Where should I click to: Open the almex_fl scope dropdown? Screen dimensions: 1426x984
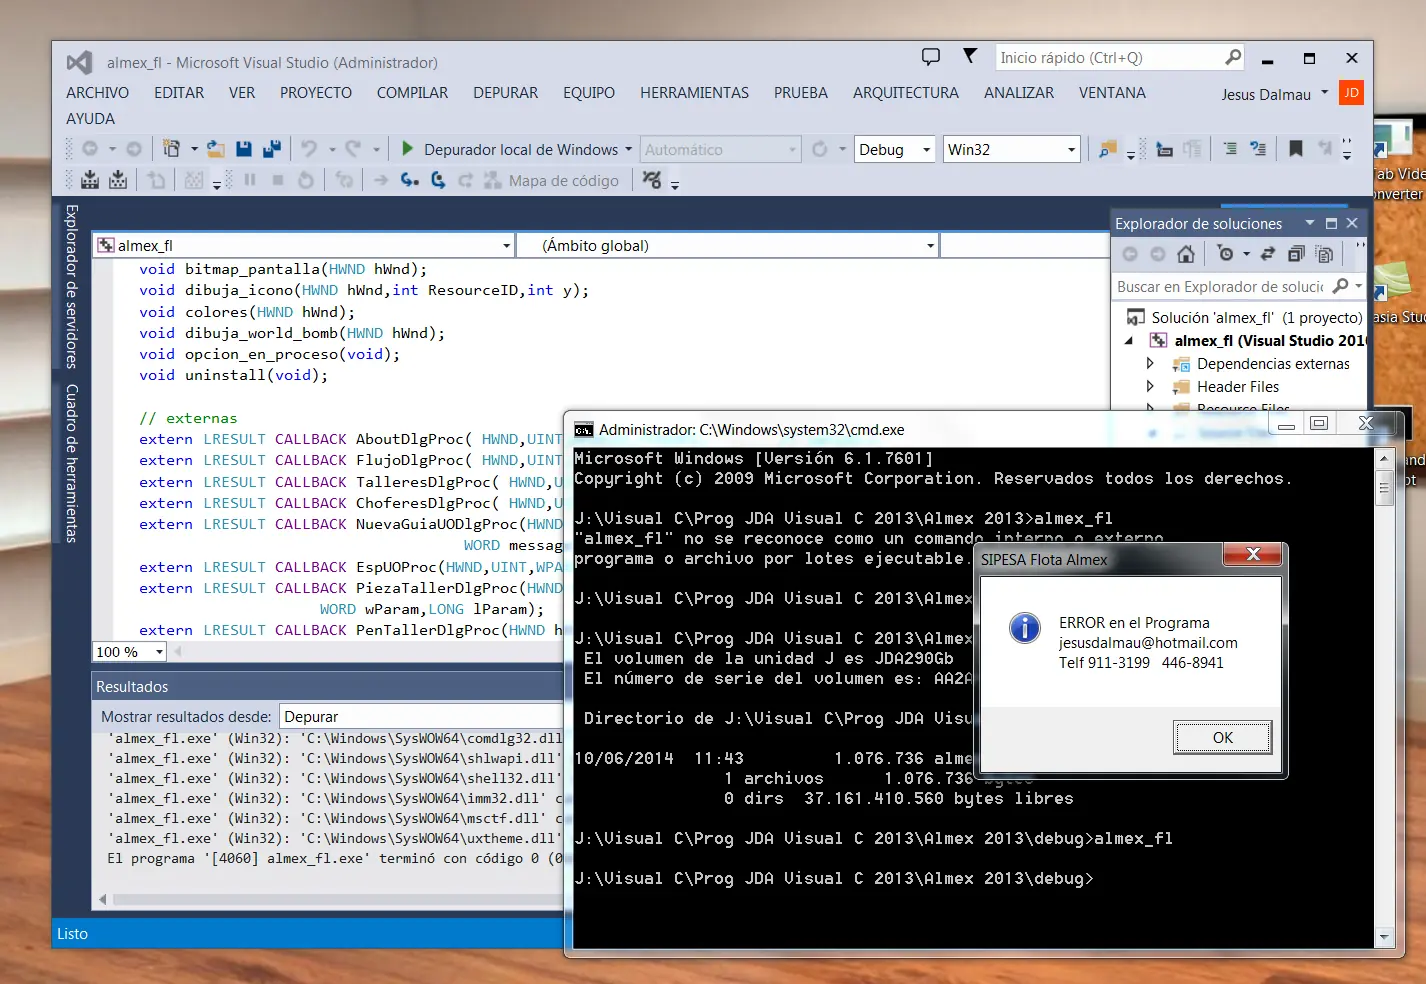point(506,246)
